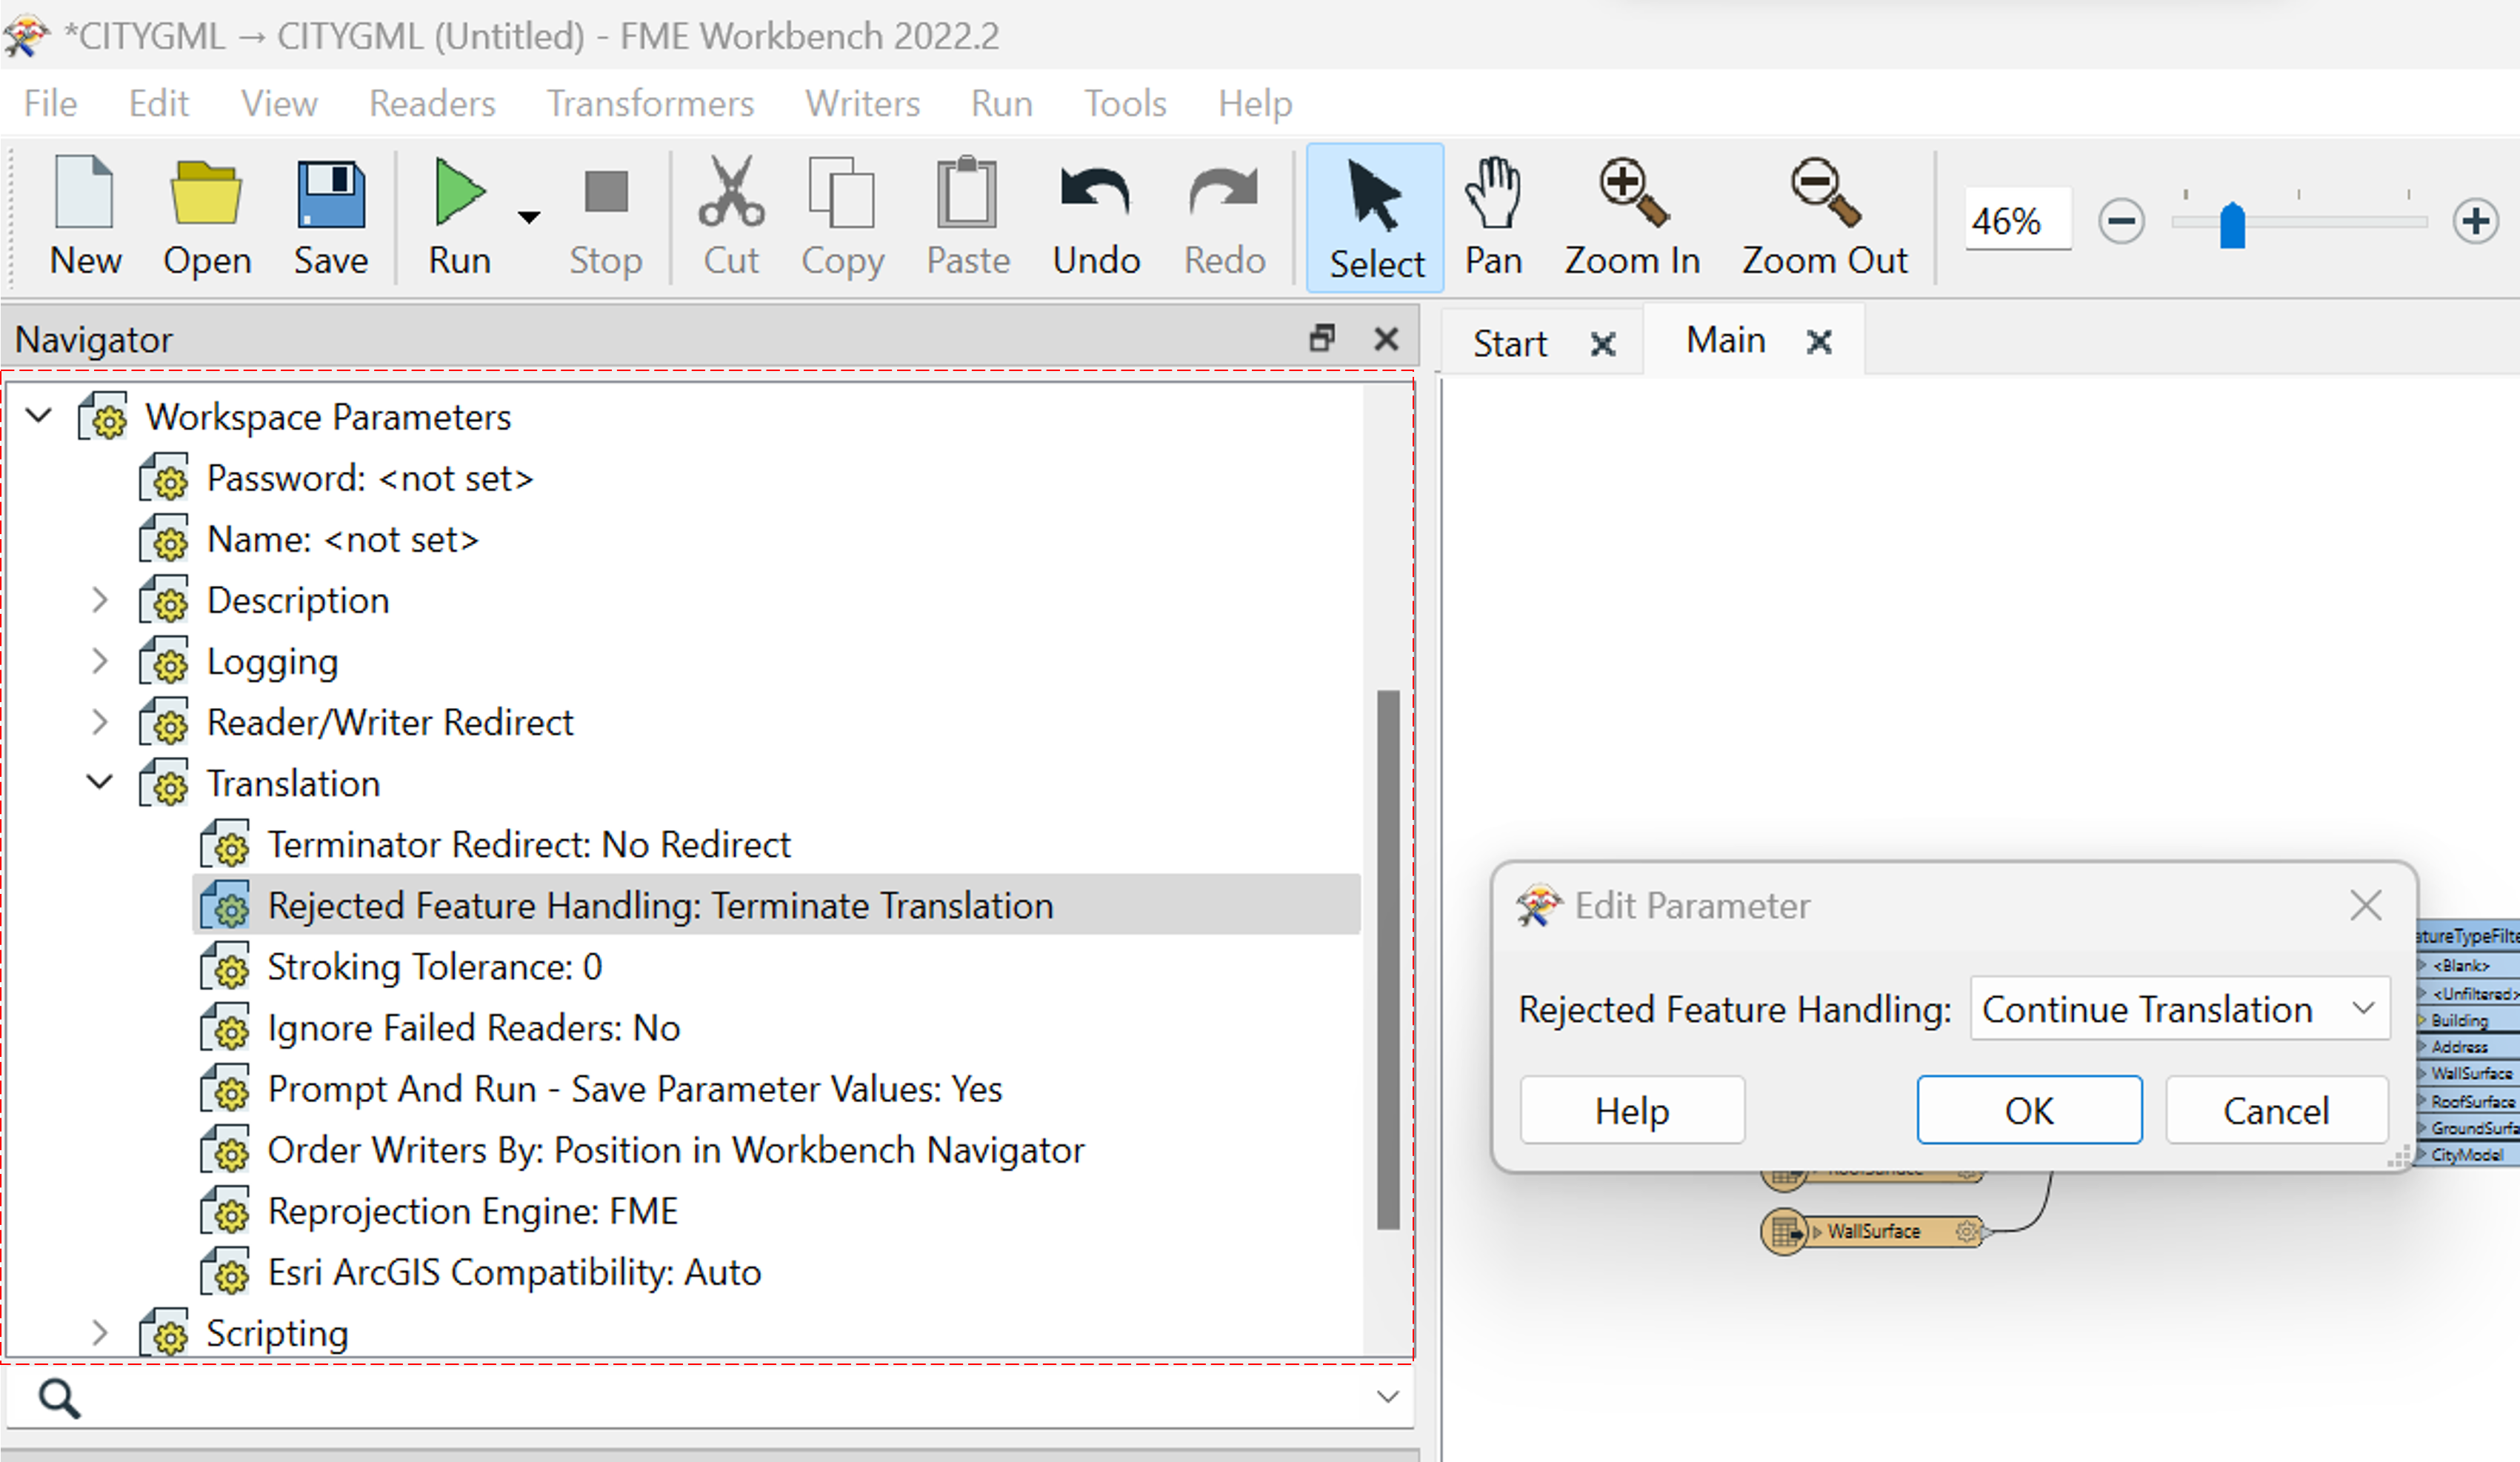This screenshot has height=1462, width=2520.
Task: Close the Start tab
Action: pyautogui.click(x=1603, y=345)
